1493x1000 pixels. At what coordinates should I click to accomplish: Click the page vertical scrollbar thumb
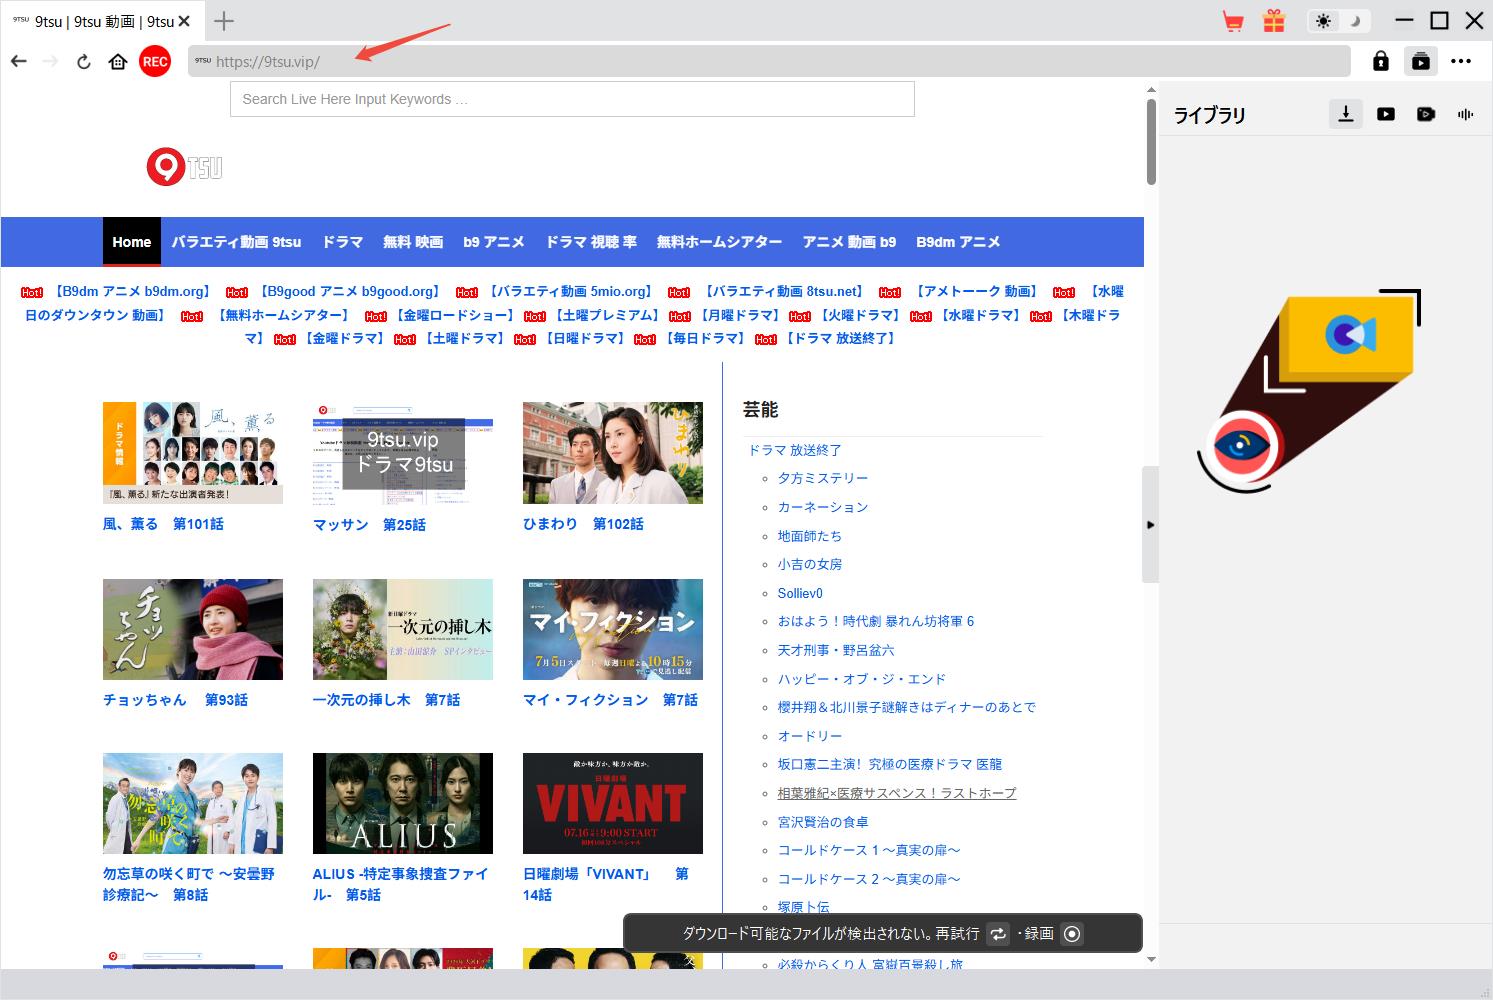coord(1151,142)
